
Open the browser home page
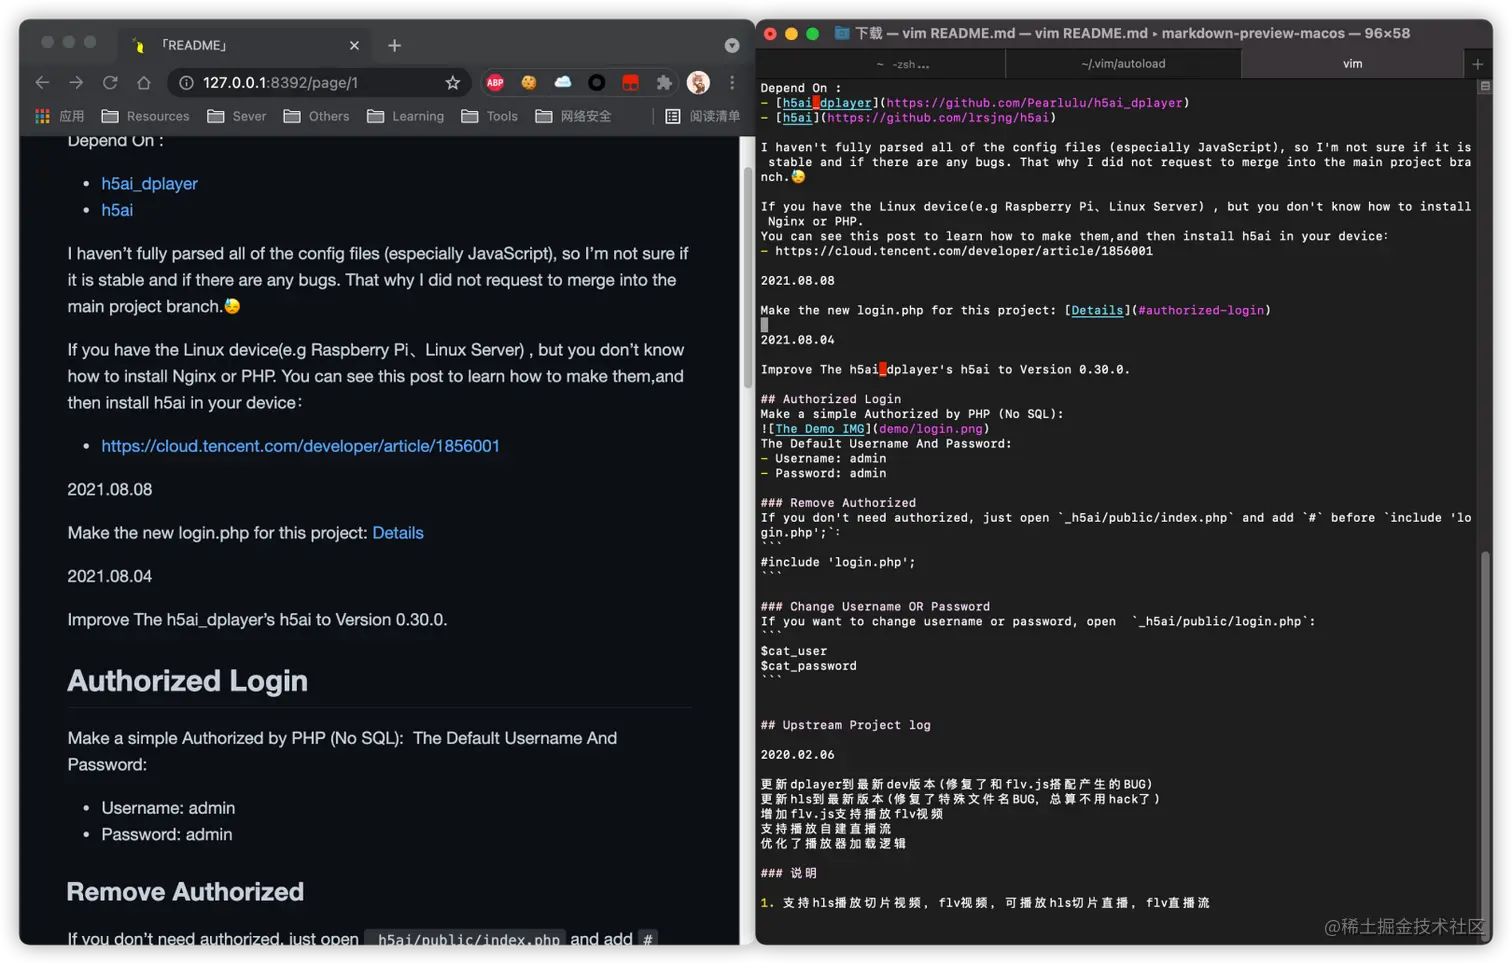pyautogui.click(x=144, y=83)
